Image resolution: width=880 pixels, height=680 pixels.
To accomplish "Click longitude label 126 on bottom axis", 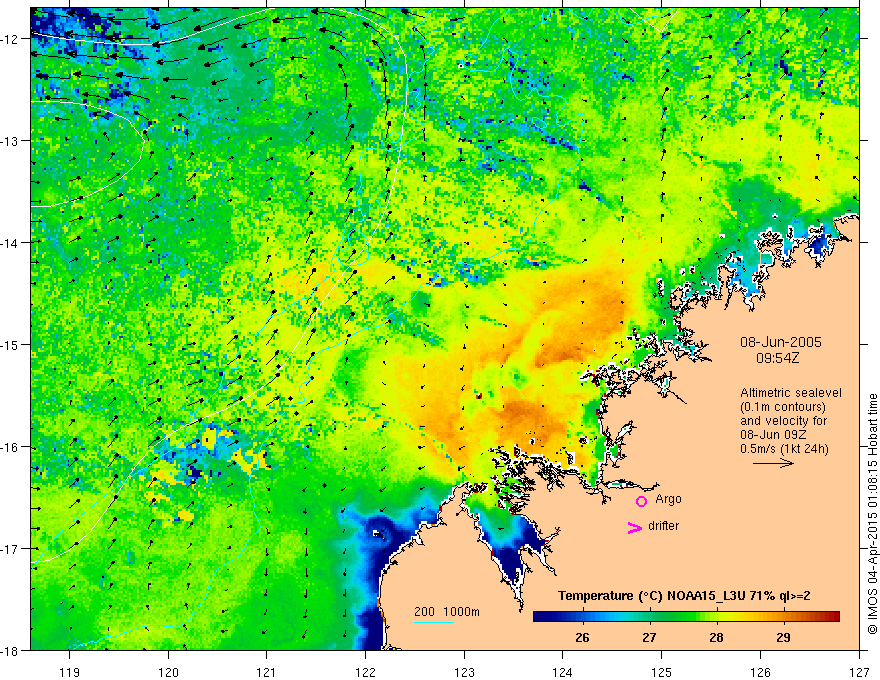I will [x=760, y=672].
